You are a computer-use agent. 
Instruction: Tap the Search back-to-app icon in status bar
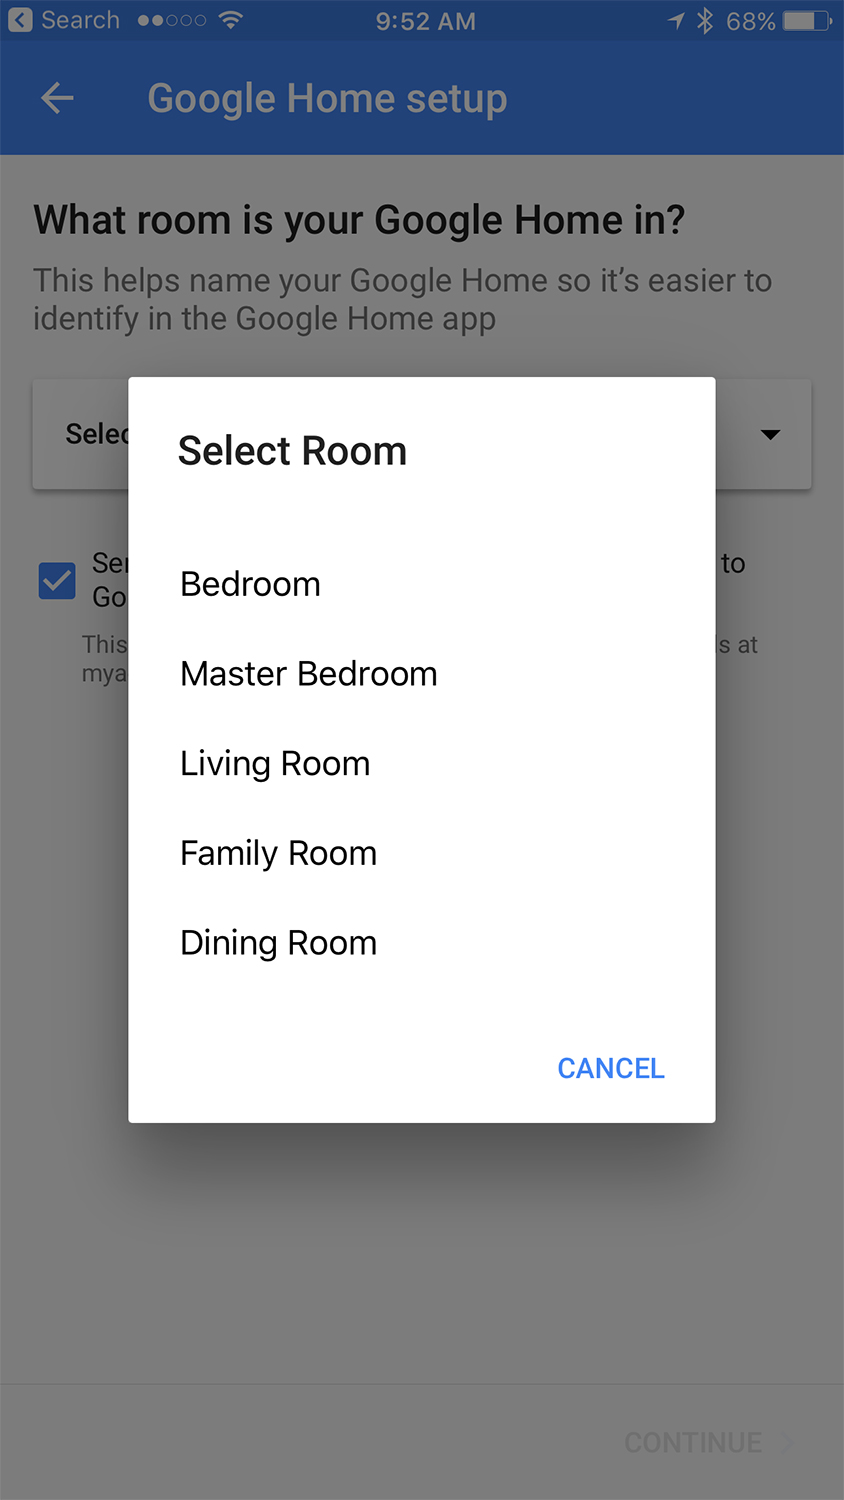point(20,20)
